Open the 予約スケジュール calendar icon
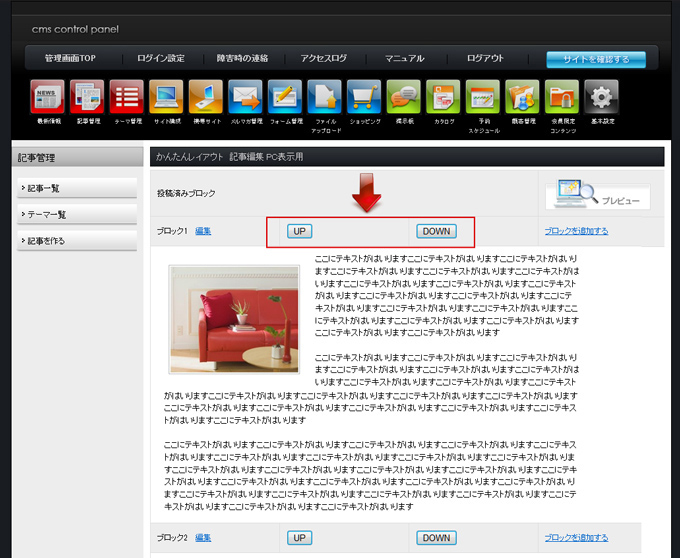The width and height of the screenshot is (680, 558). [x=483, y=98]
